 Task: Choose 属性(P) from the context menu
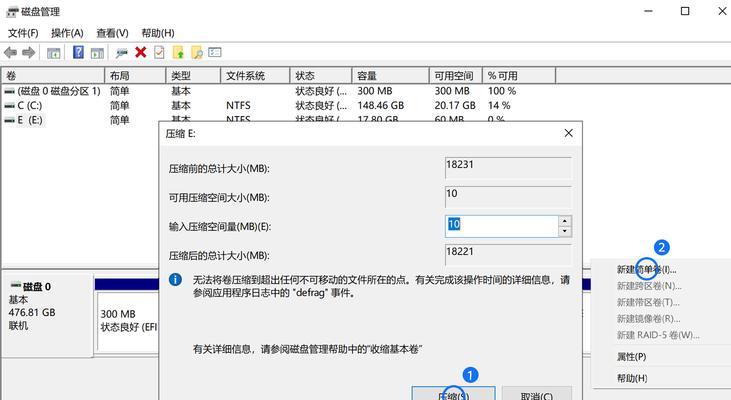(x=632, y=357)
